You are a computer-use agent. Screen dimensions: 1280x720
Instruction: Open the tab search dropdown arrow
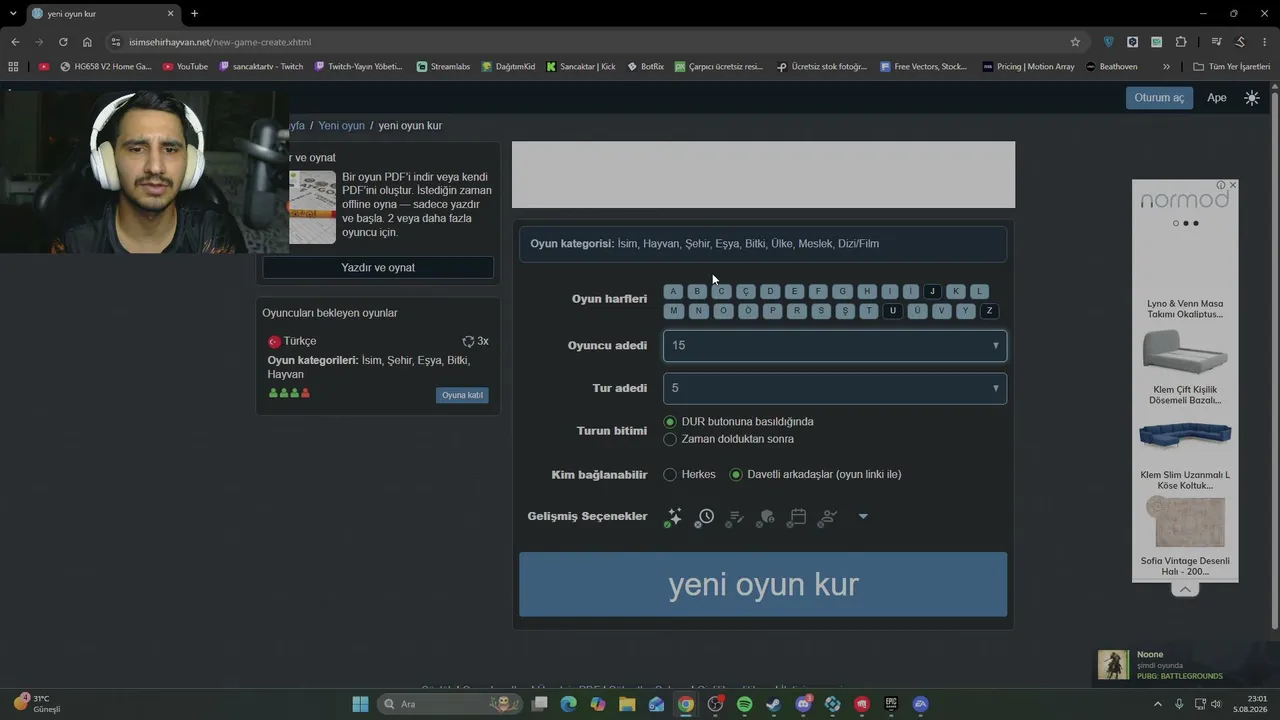[13, 14]
